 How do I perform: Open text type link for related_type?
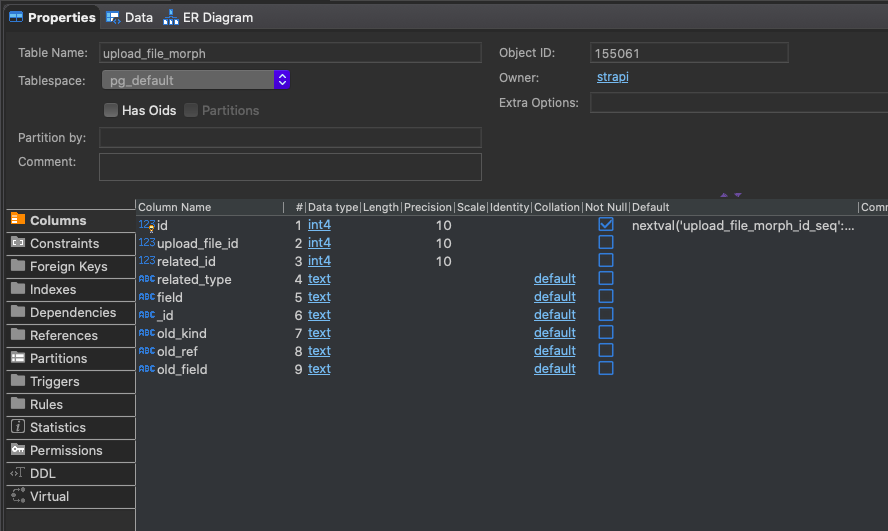[319, 279]
